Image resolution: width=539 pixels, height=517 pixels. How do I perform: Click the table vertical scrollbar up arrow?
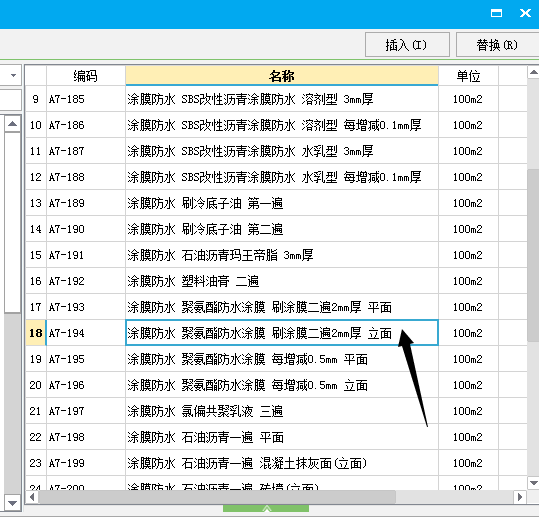point(533,72)
